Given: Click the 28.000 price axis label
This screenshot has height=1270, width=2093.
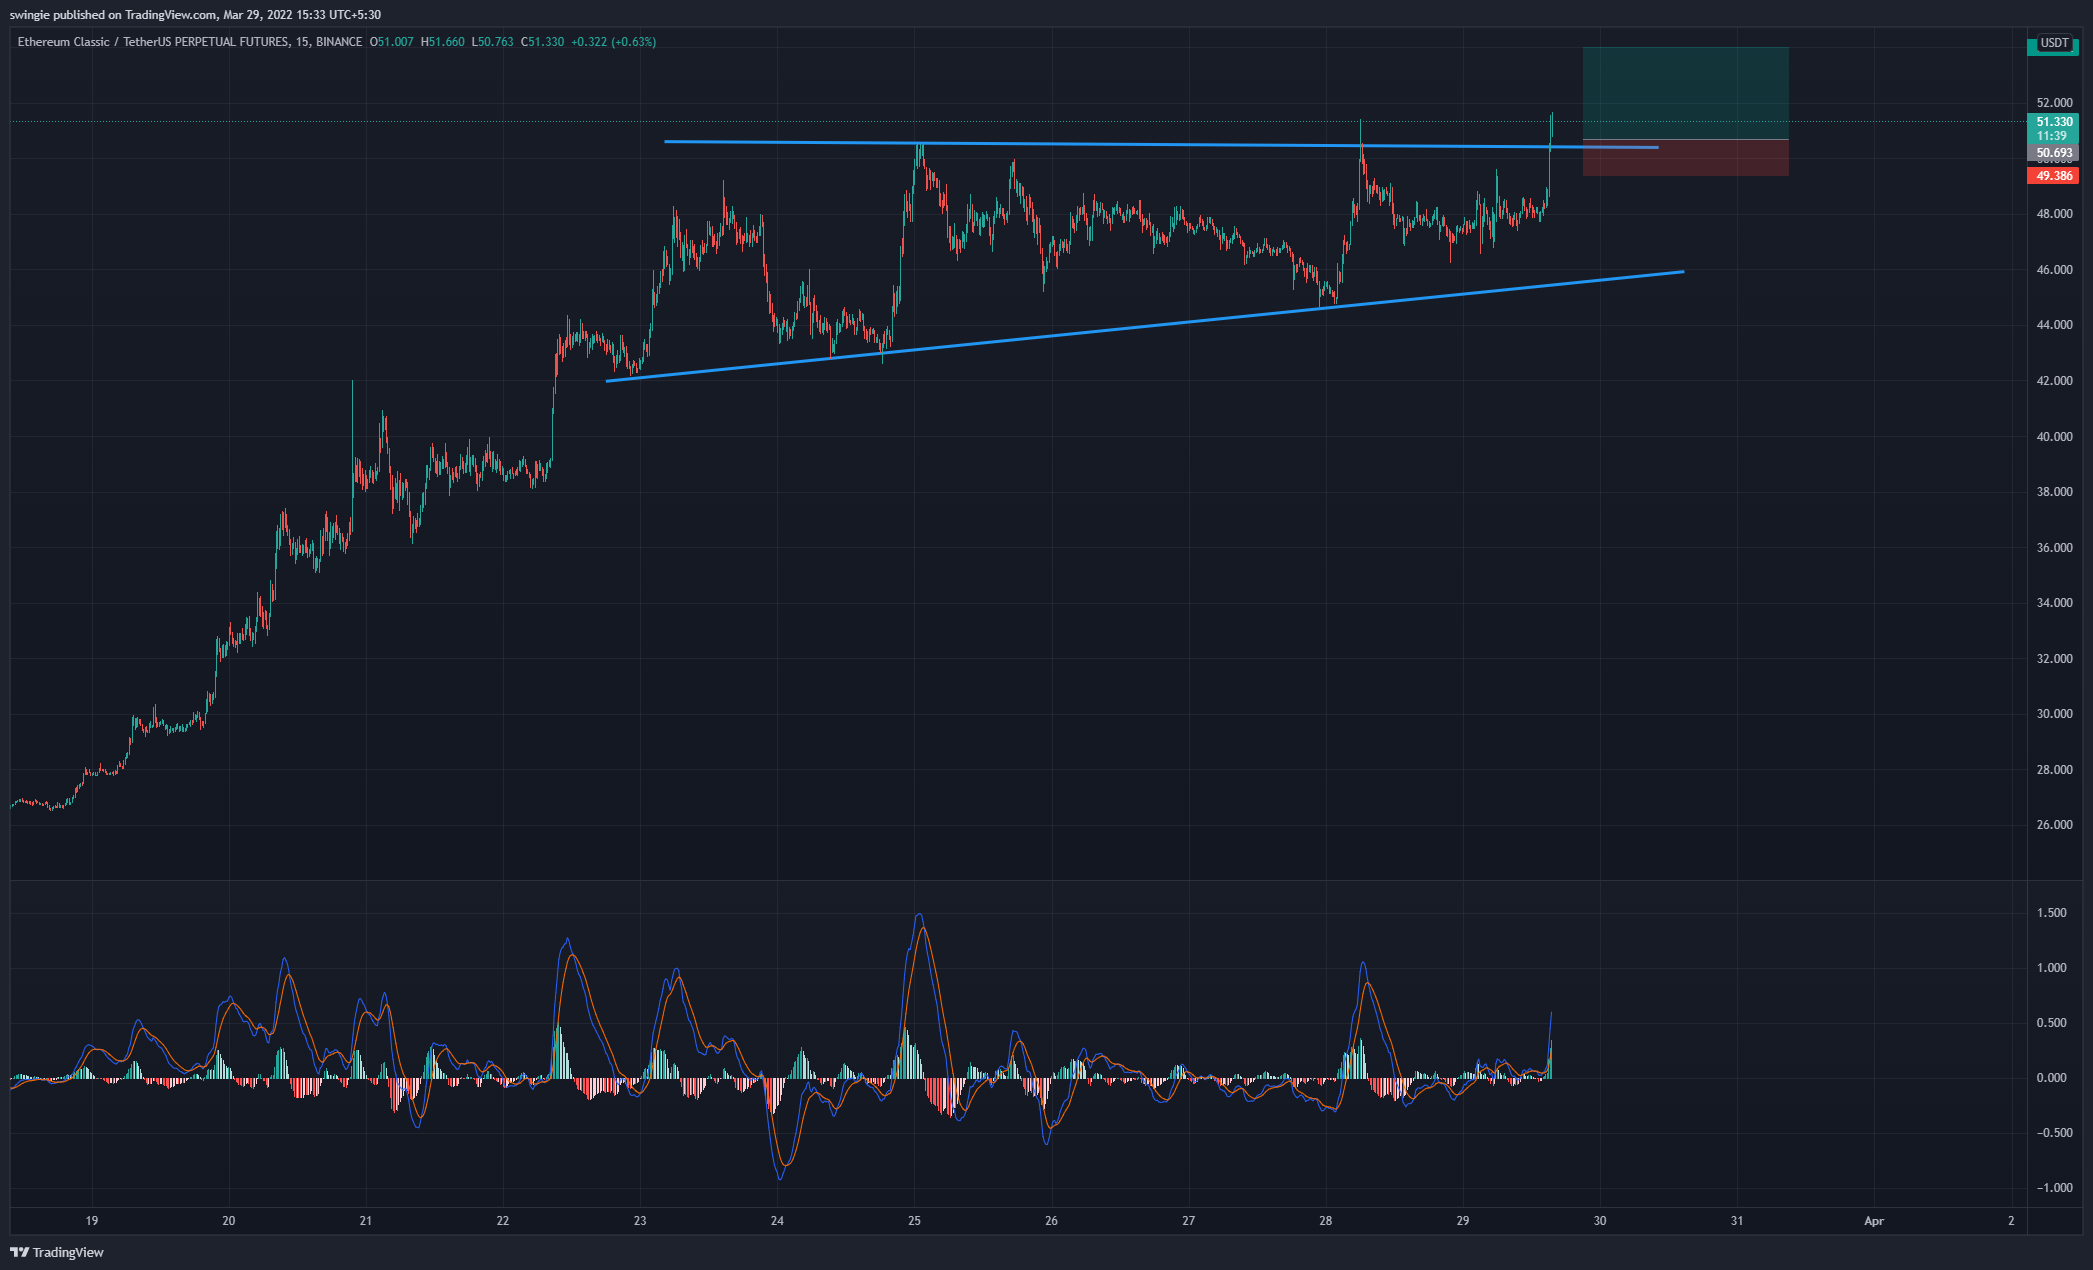Looking at the screenshot, I should click(x=2054, y=770).
